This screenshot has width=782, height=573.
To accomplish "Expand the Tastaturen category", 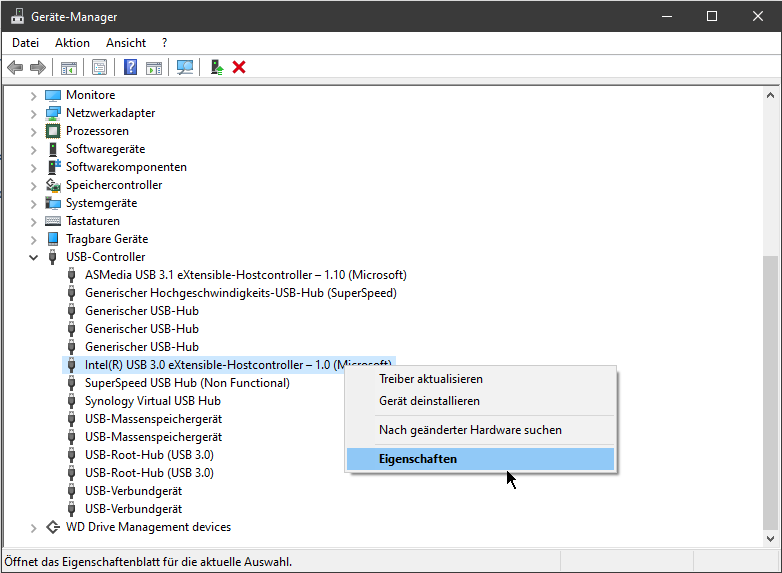I will coord(33,221).
